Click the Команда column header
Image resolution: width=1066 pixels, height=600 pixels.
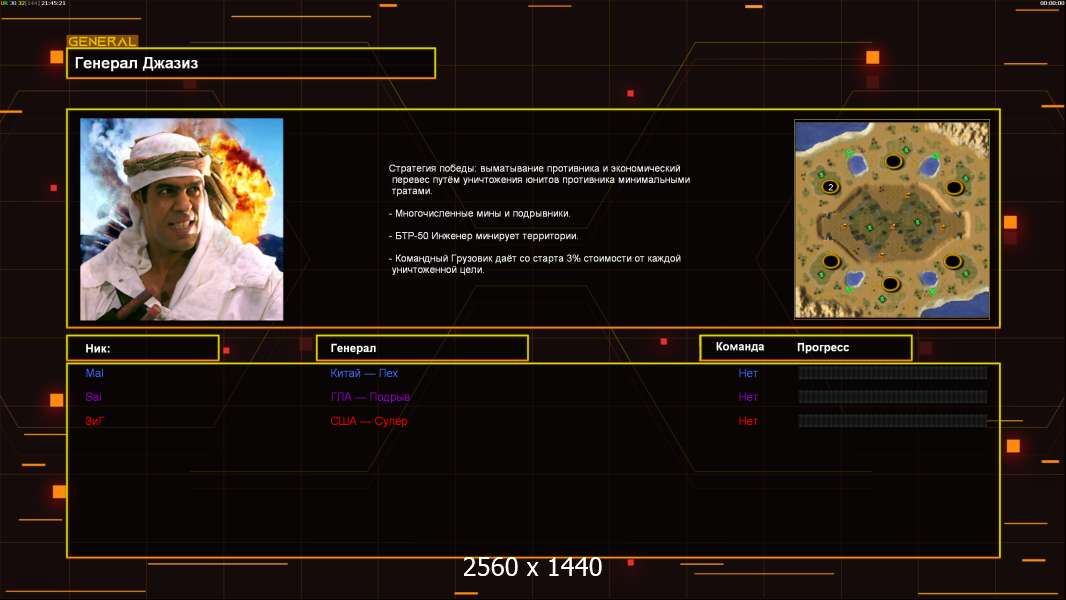click(x=740, y=347)
